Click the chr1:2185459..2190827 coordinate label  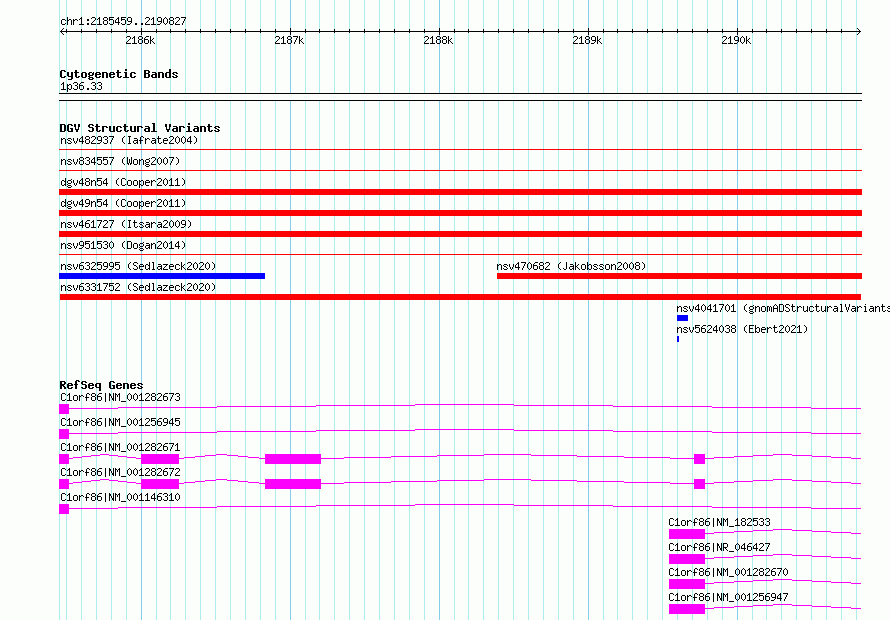123,22
